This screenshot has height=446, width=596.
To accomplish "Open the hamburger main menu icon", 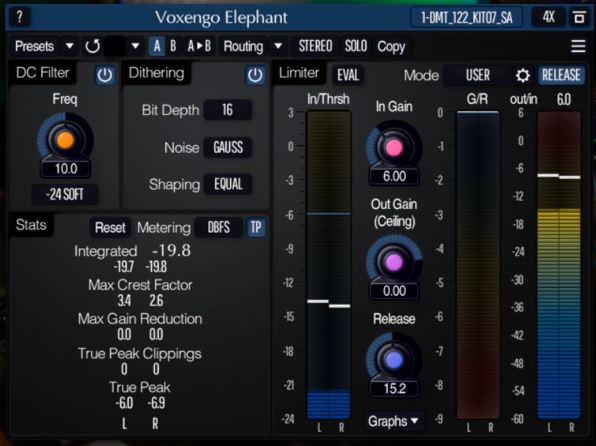I will tap(578, 46).
